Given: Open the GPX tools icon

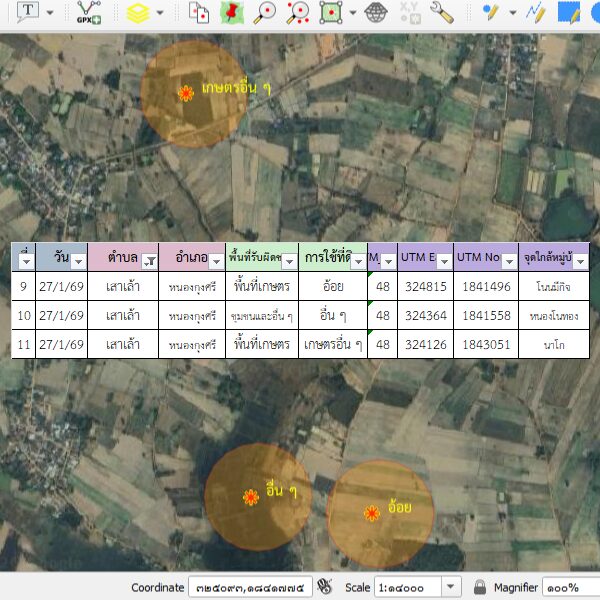Looking at the screenshot, I should pos(89,12).
